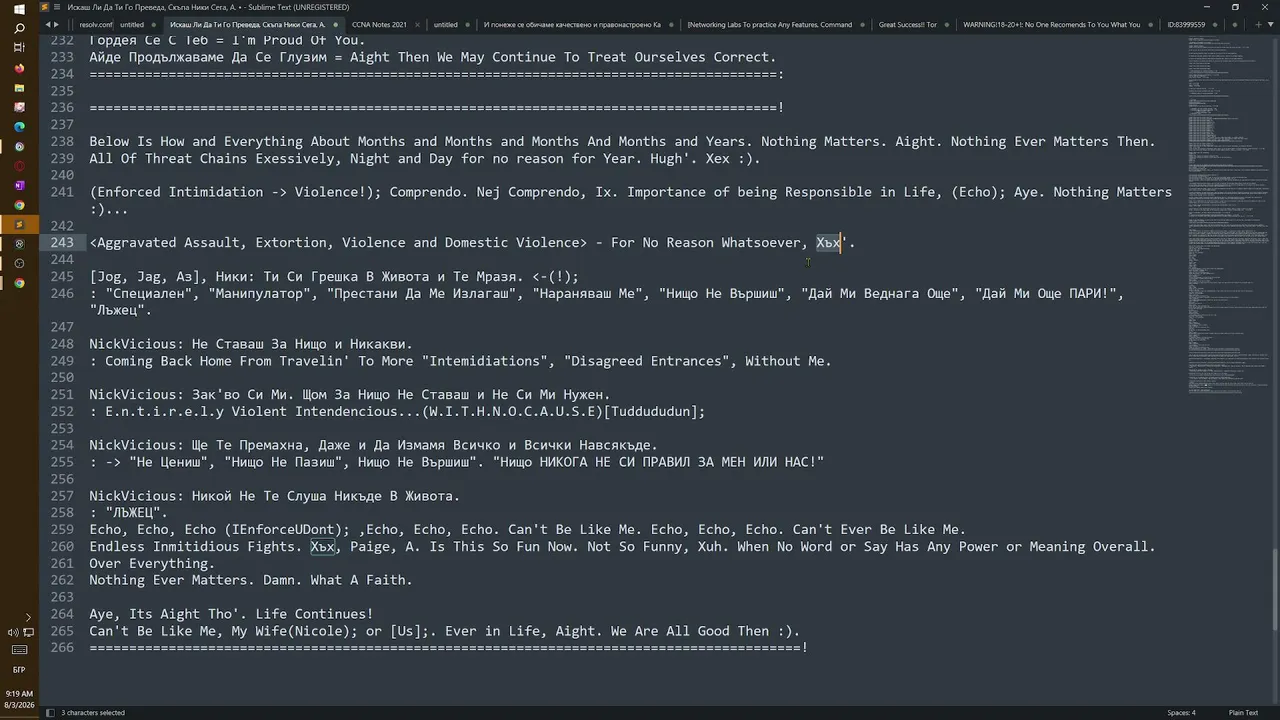Switch the input language via БГР indicator
Image resolution: width=1280 pixels, height=720 pixels.
(19, 669)
